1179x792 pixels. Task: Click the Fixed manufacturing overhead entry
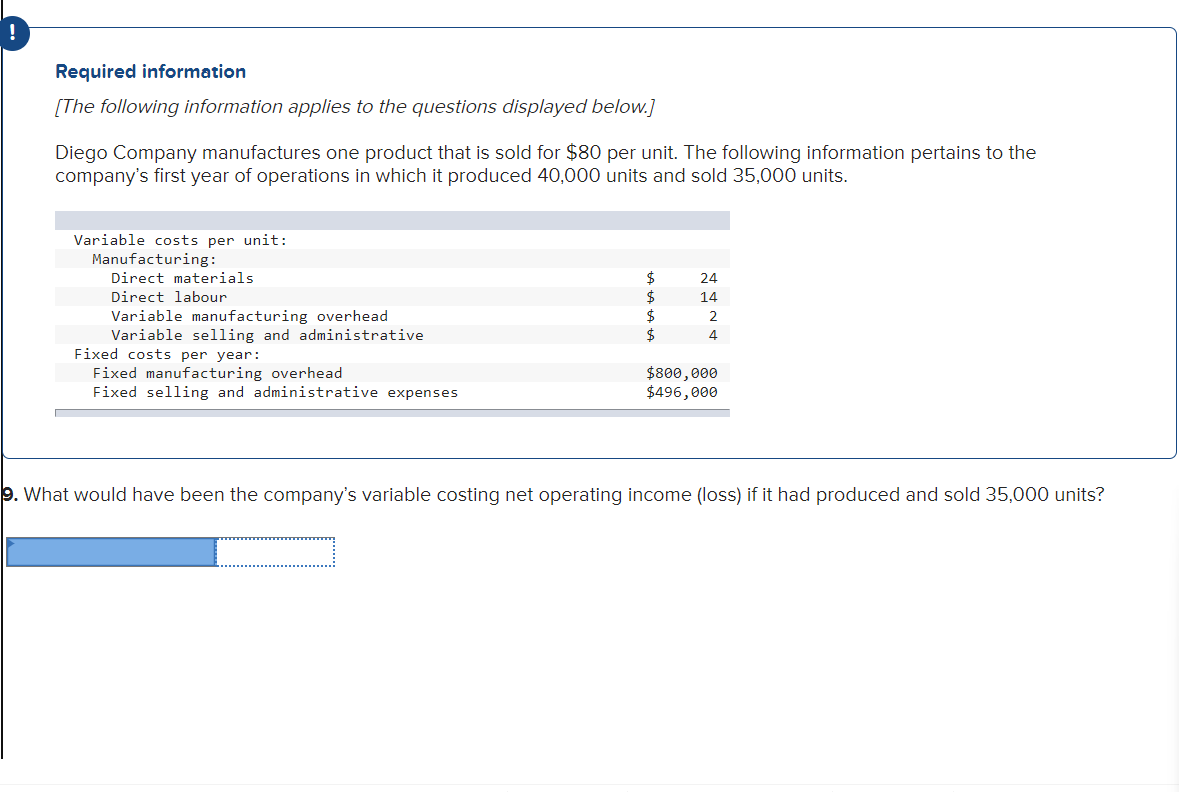tap(217, 372)
